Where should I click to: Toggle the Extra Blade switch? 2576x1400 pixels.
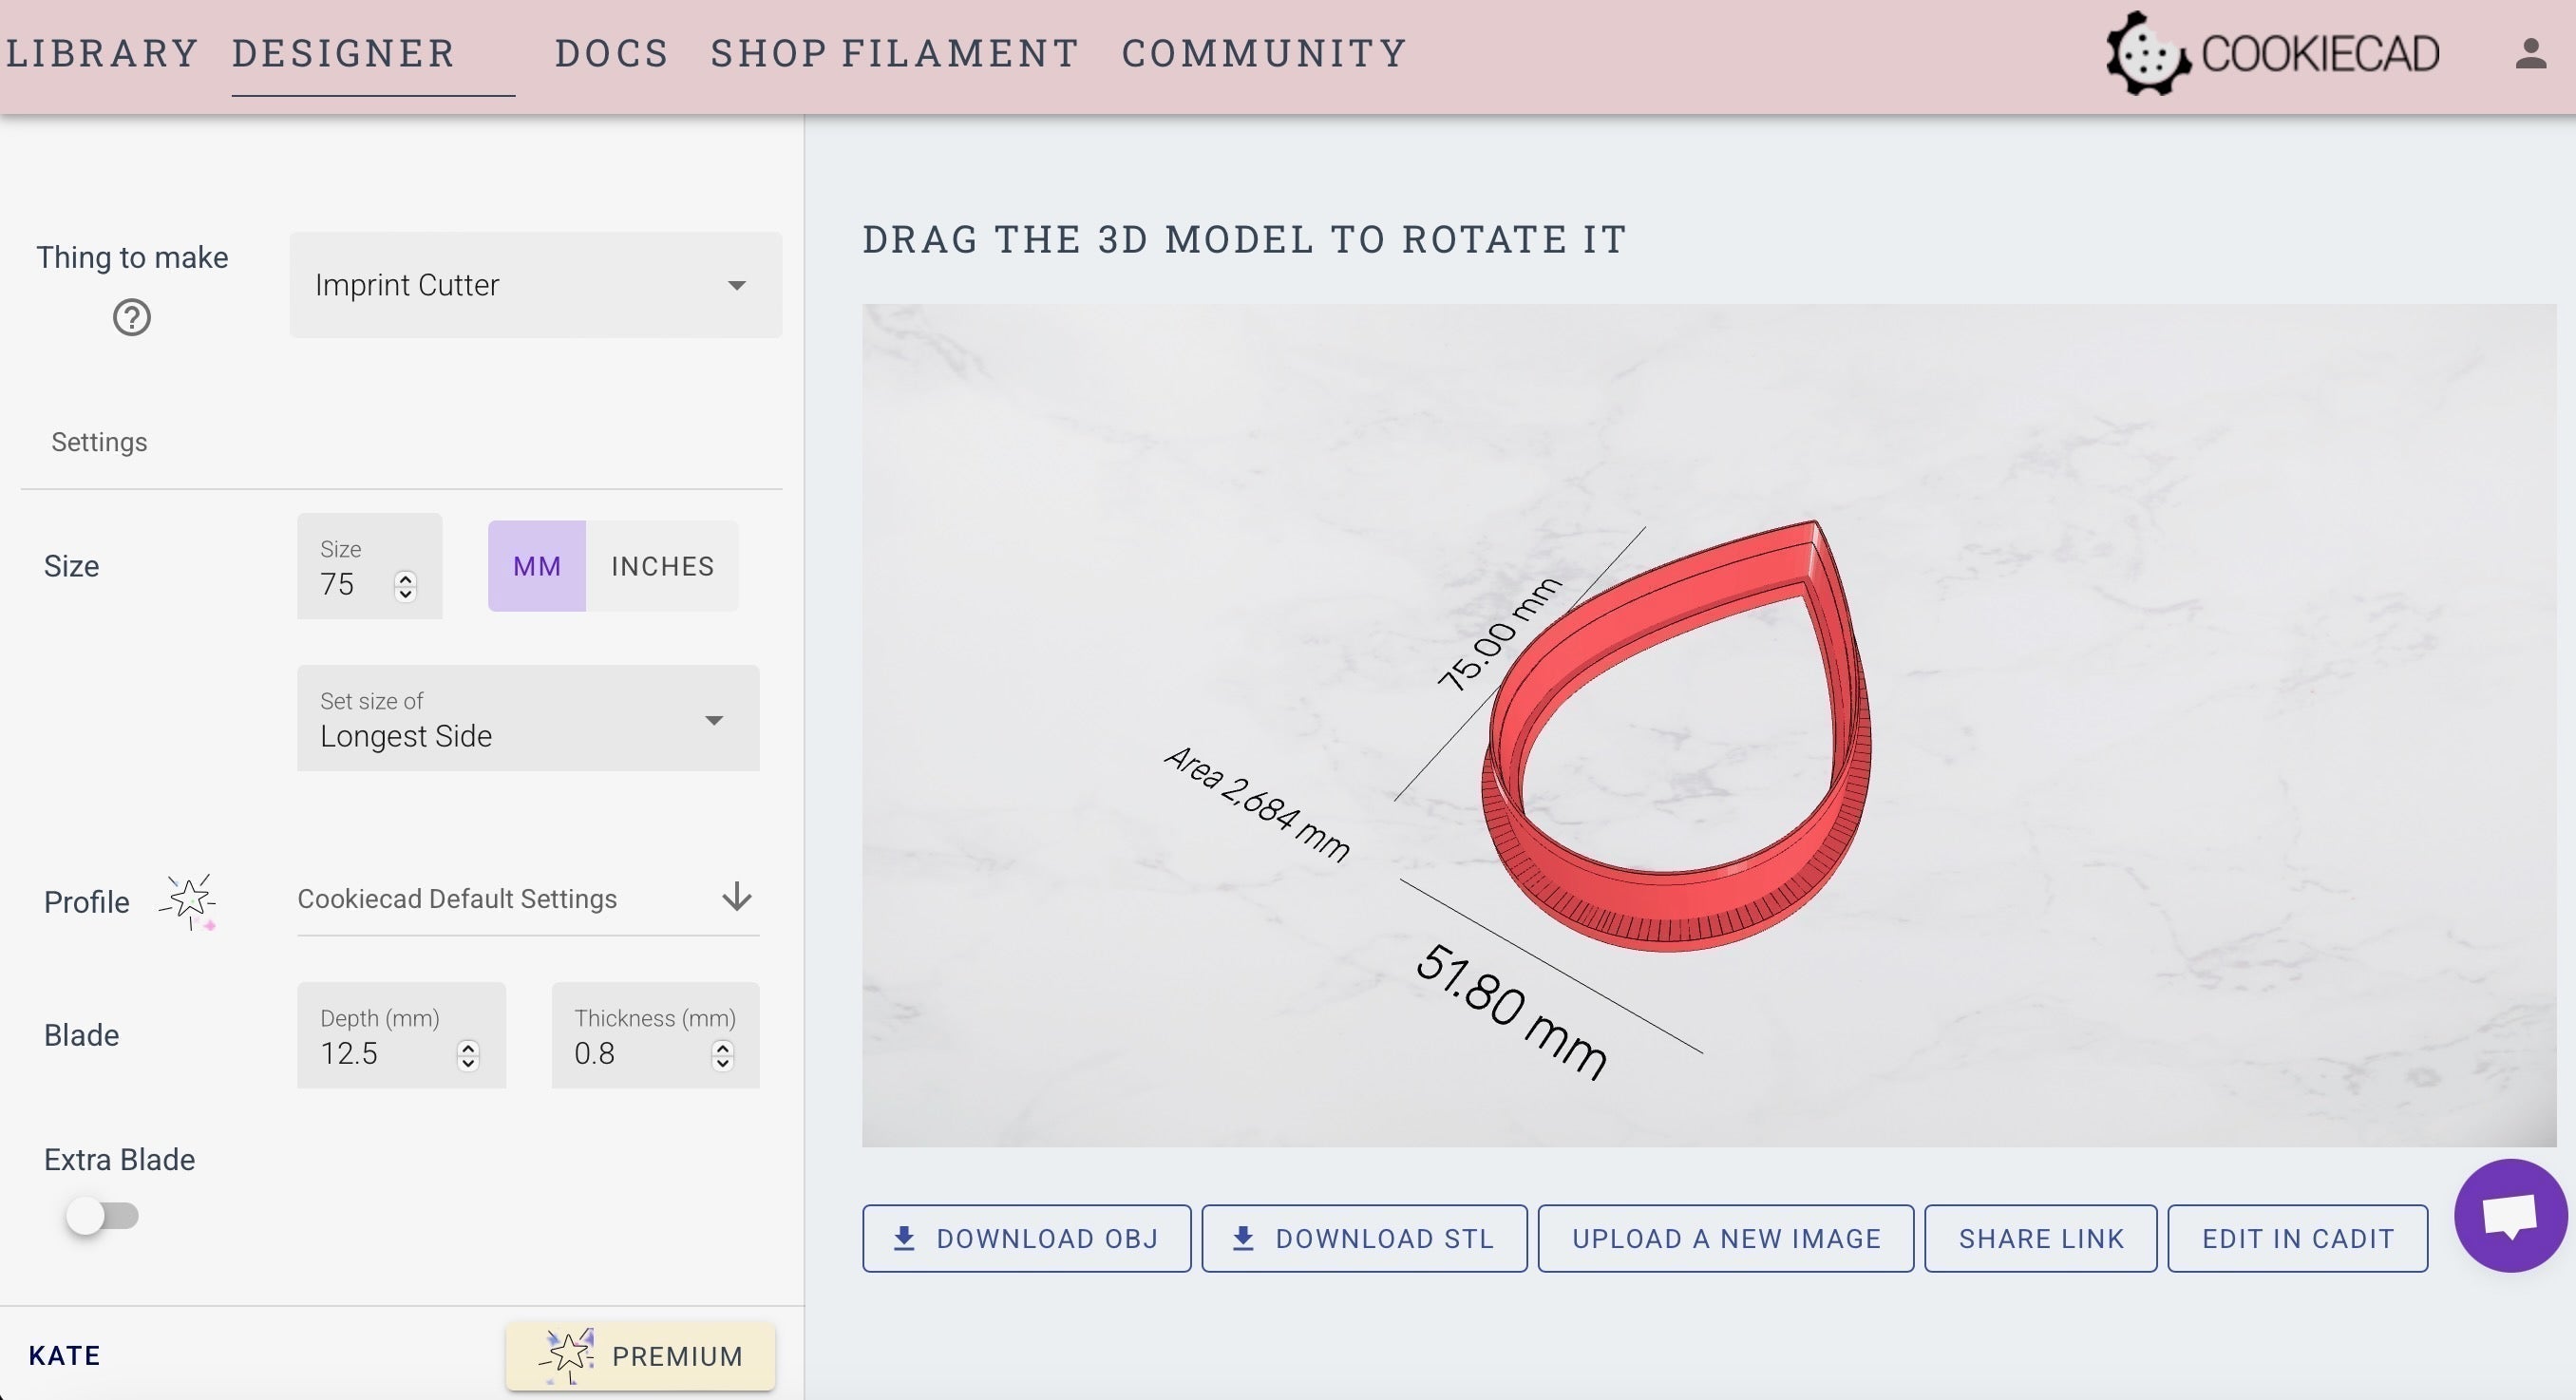[102, 1216]
